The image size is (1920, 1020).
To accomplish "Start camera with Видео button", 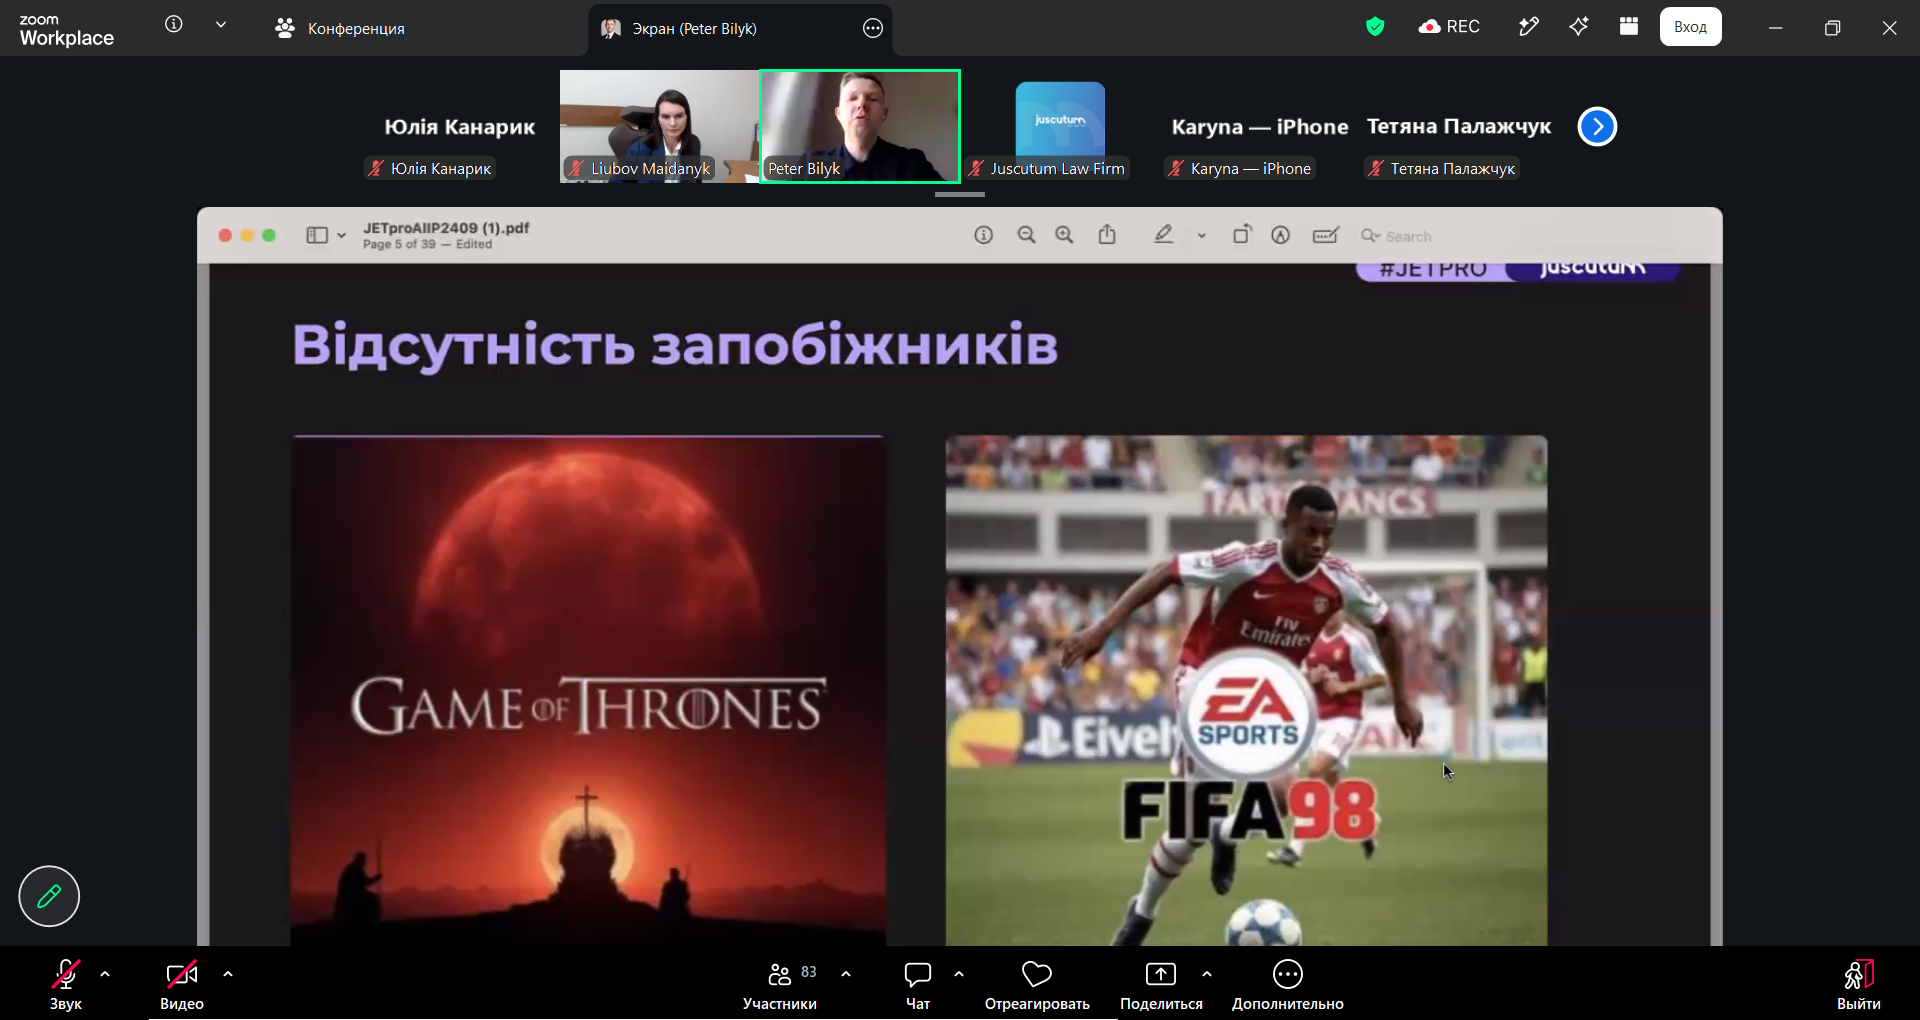I will pyautogui.click(x=182, y=984).
